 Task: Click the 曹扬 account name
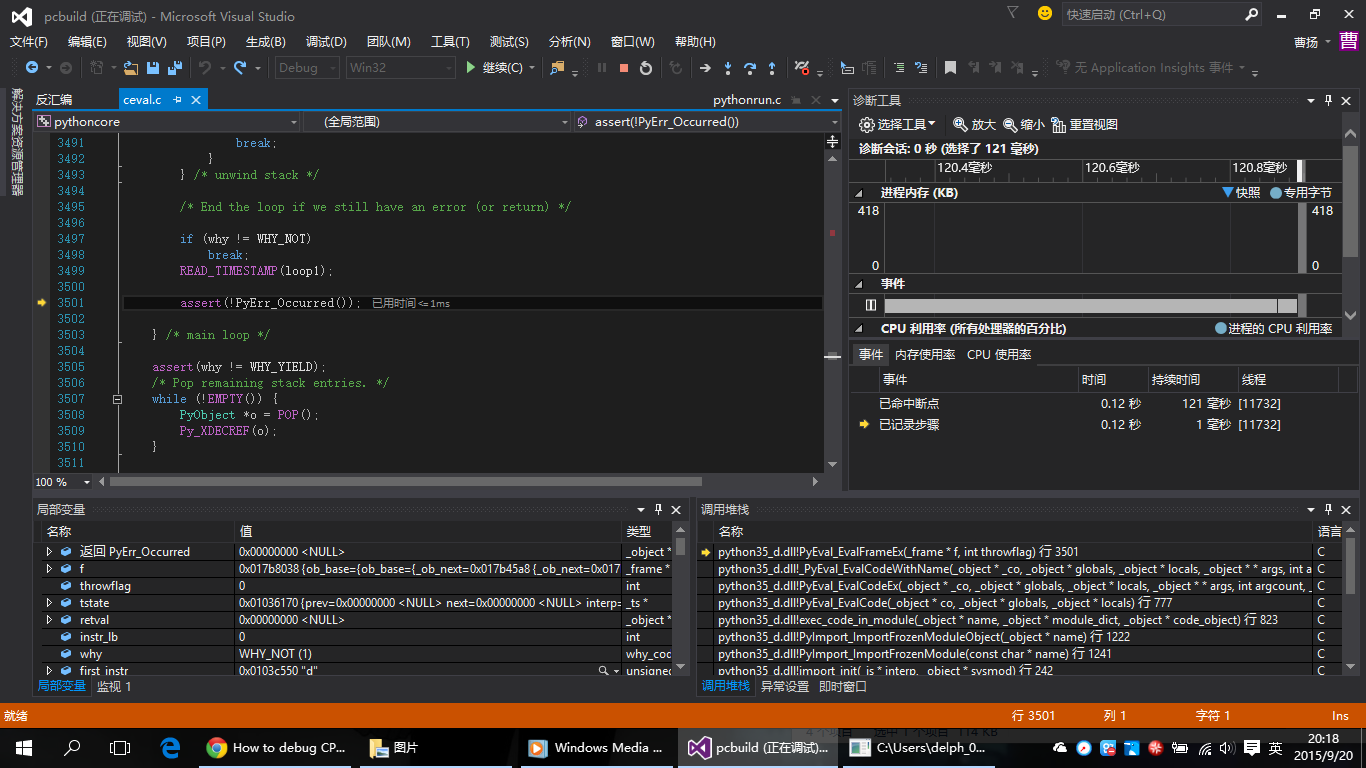coord(1306,42)
